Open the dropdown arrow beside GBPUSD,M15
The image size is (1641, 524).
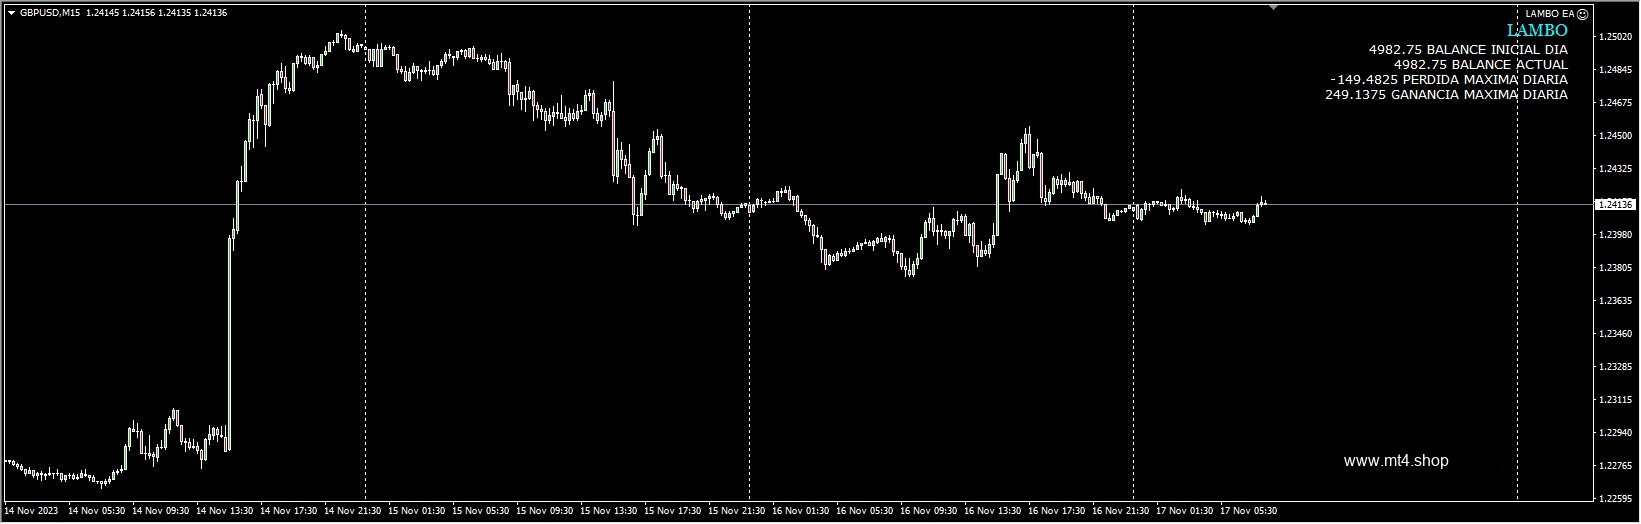[x=11, y=12]
